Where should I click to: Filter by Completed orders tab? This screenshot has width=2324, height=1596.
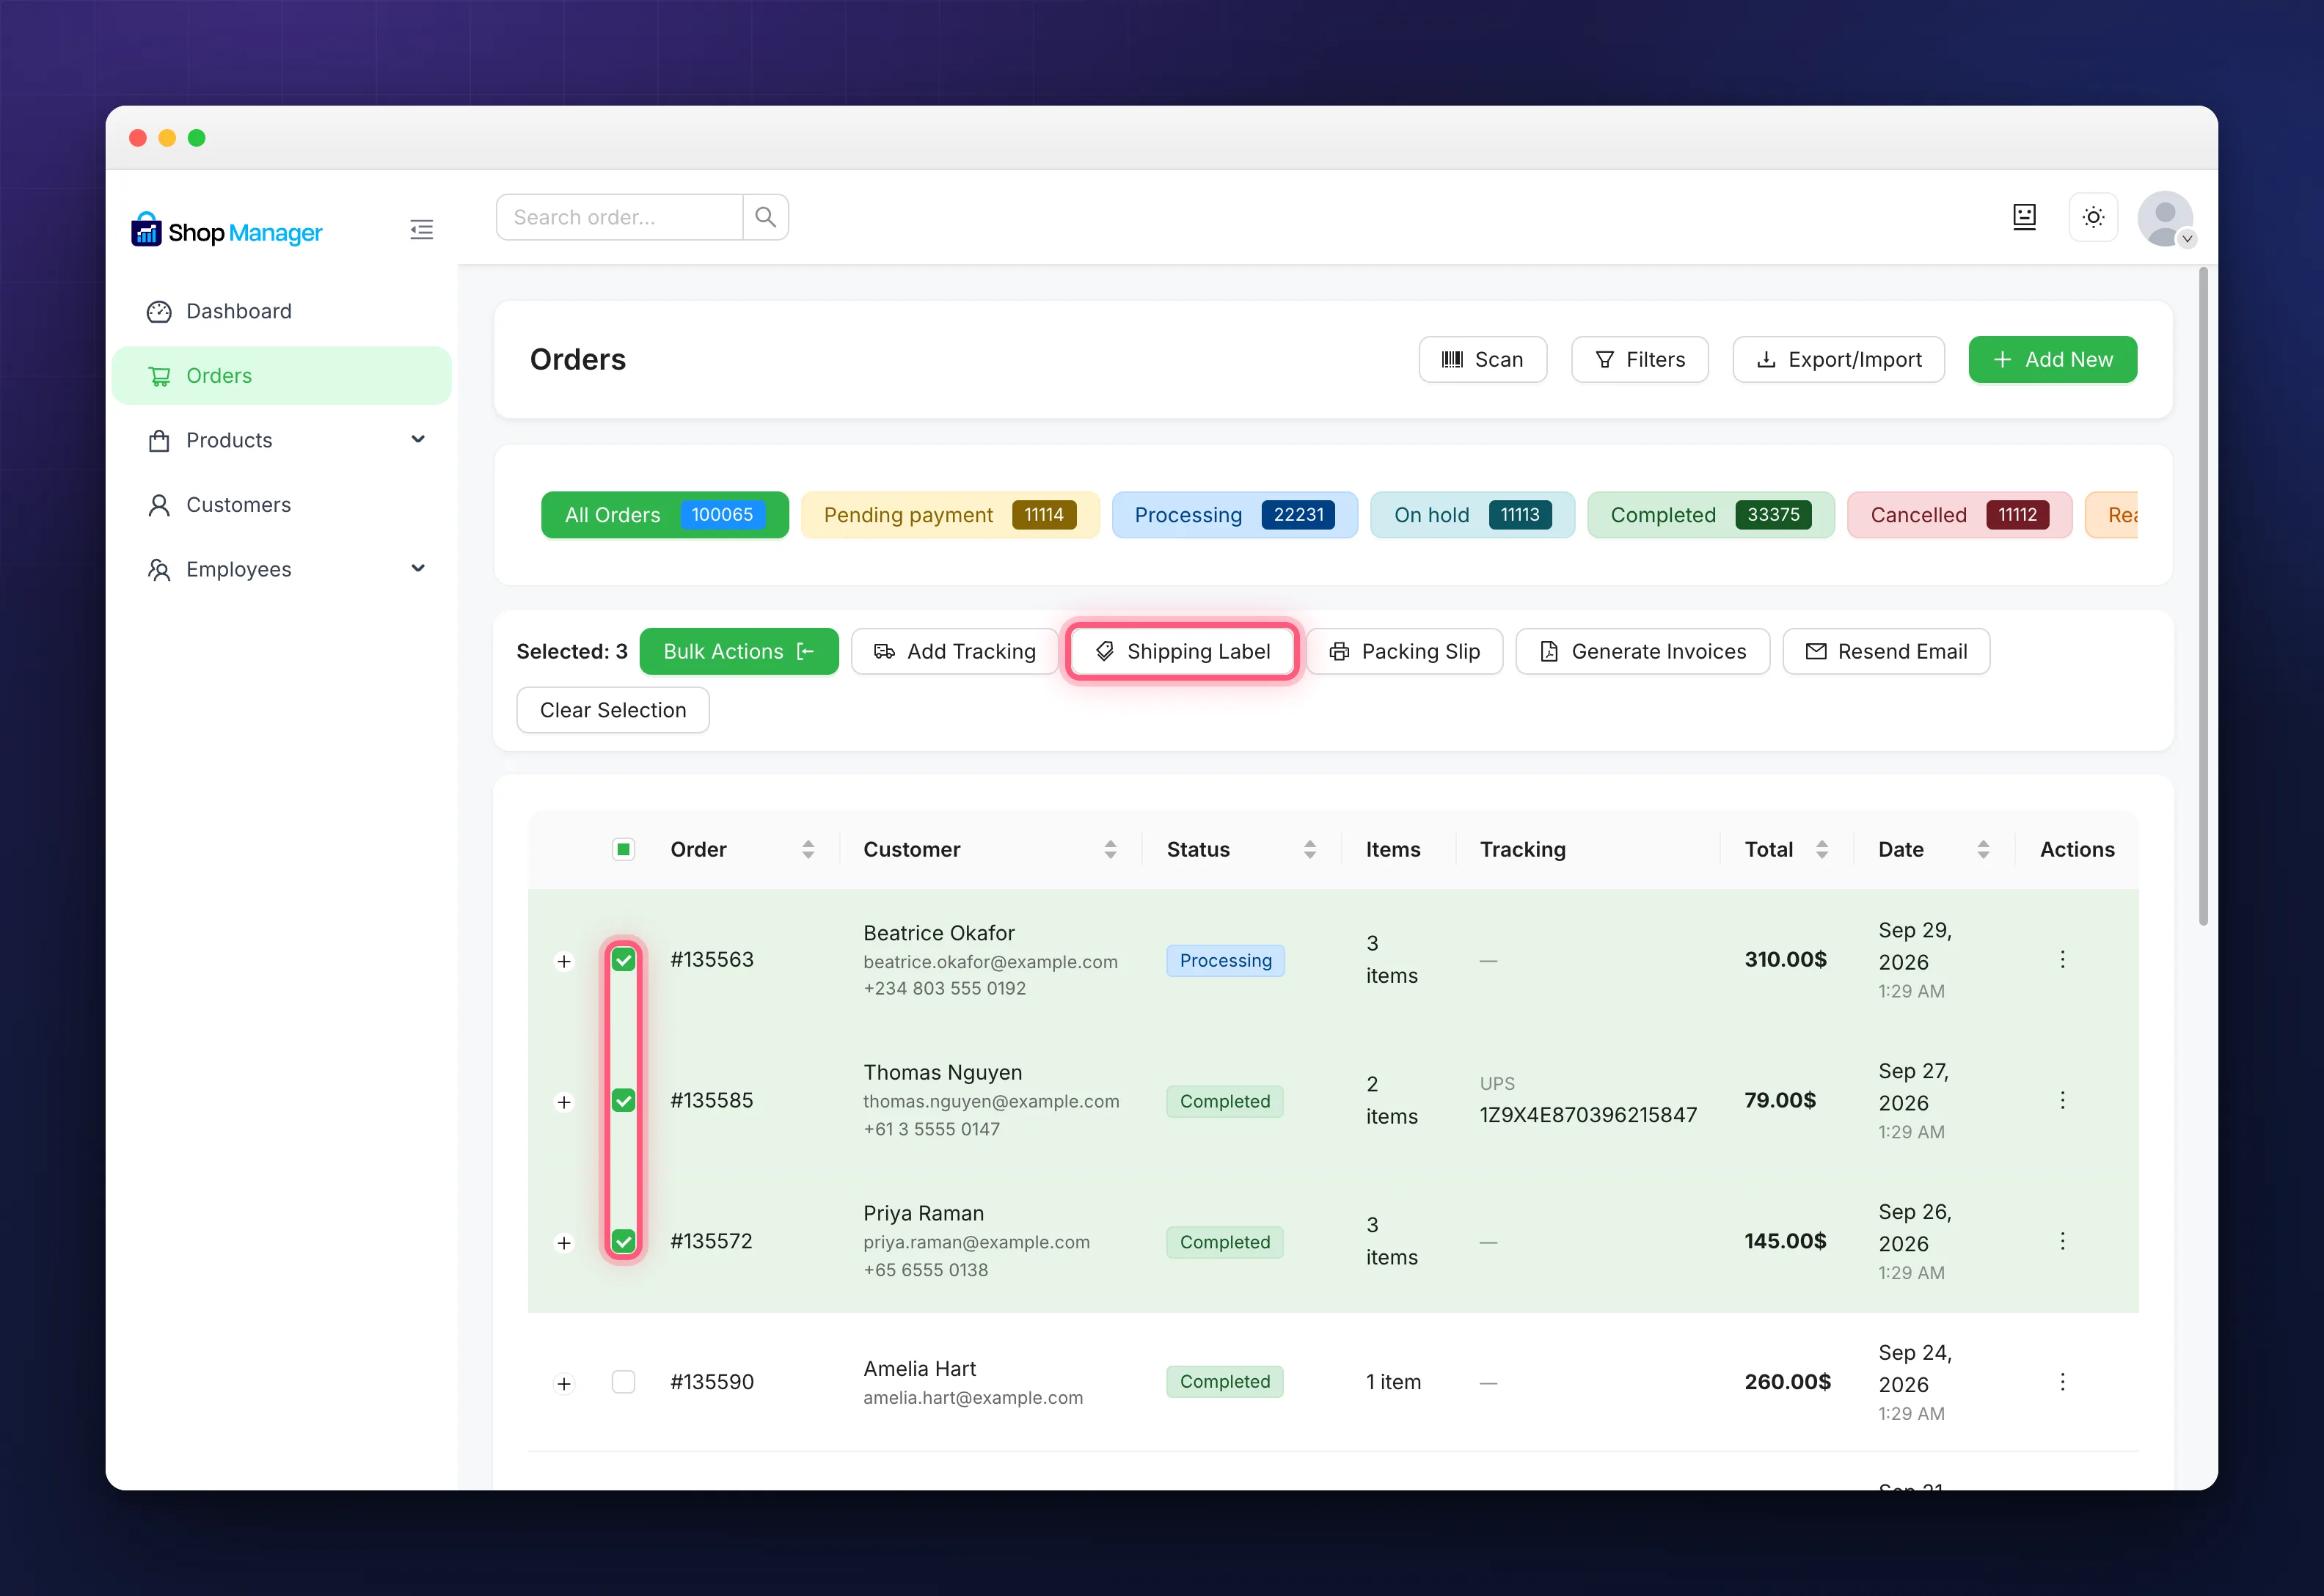1711,515
